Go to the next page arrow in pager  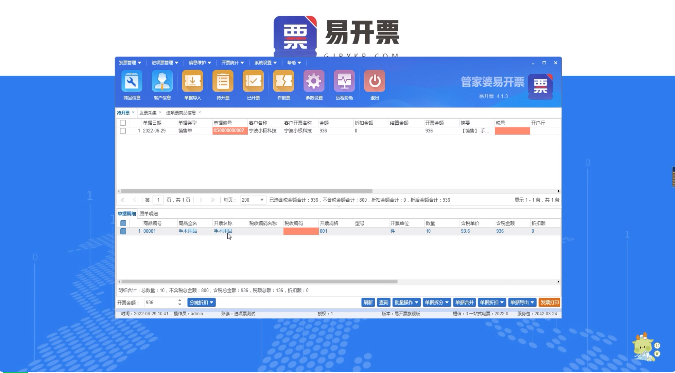click(201, 200)
